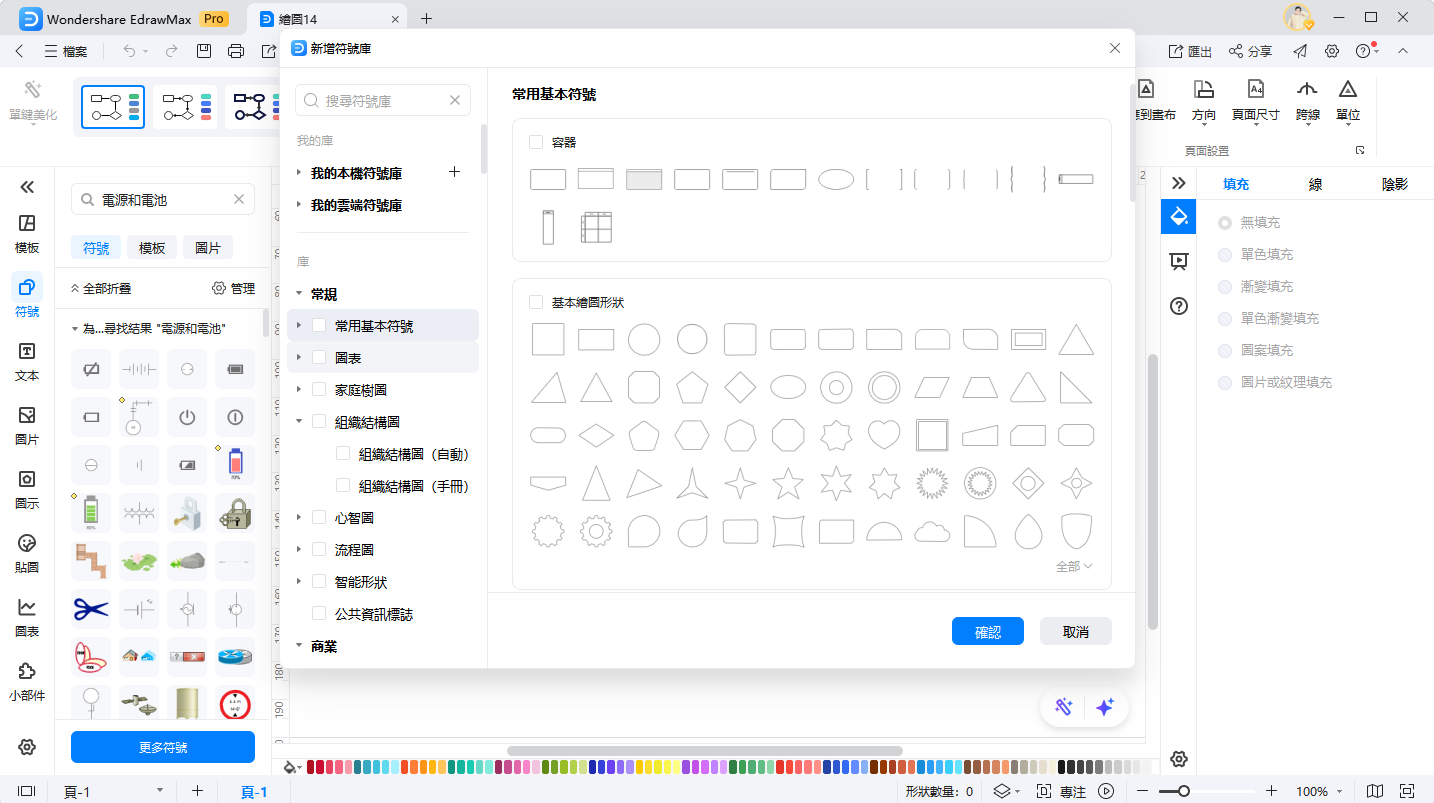This screenshot has height=803, width=1434.
Task: Add a new local symbol library with plus icon
Action: [x=454, y=172]
